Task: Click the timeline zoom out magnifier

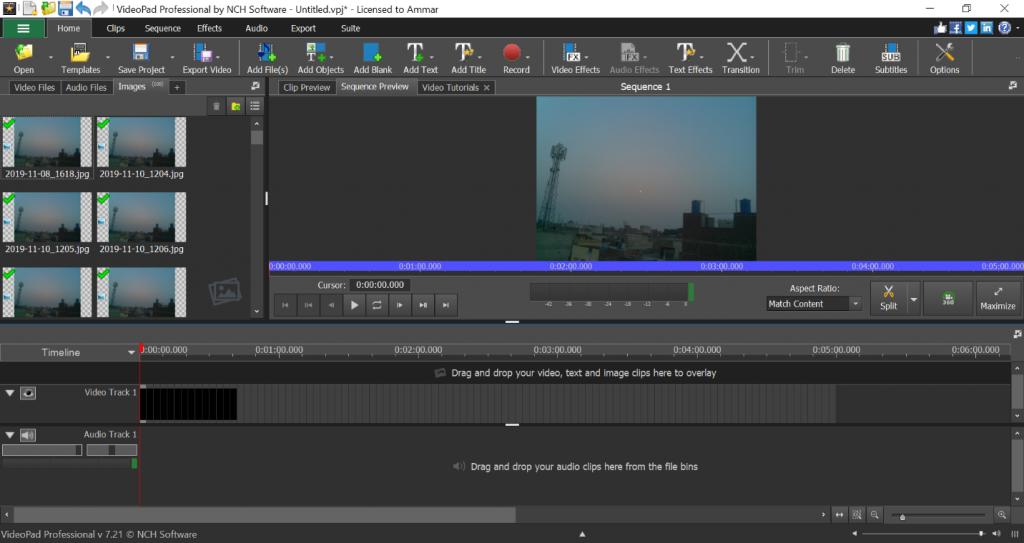Action: [x=874, y=515]
